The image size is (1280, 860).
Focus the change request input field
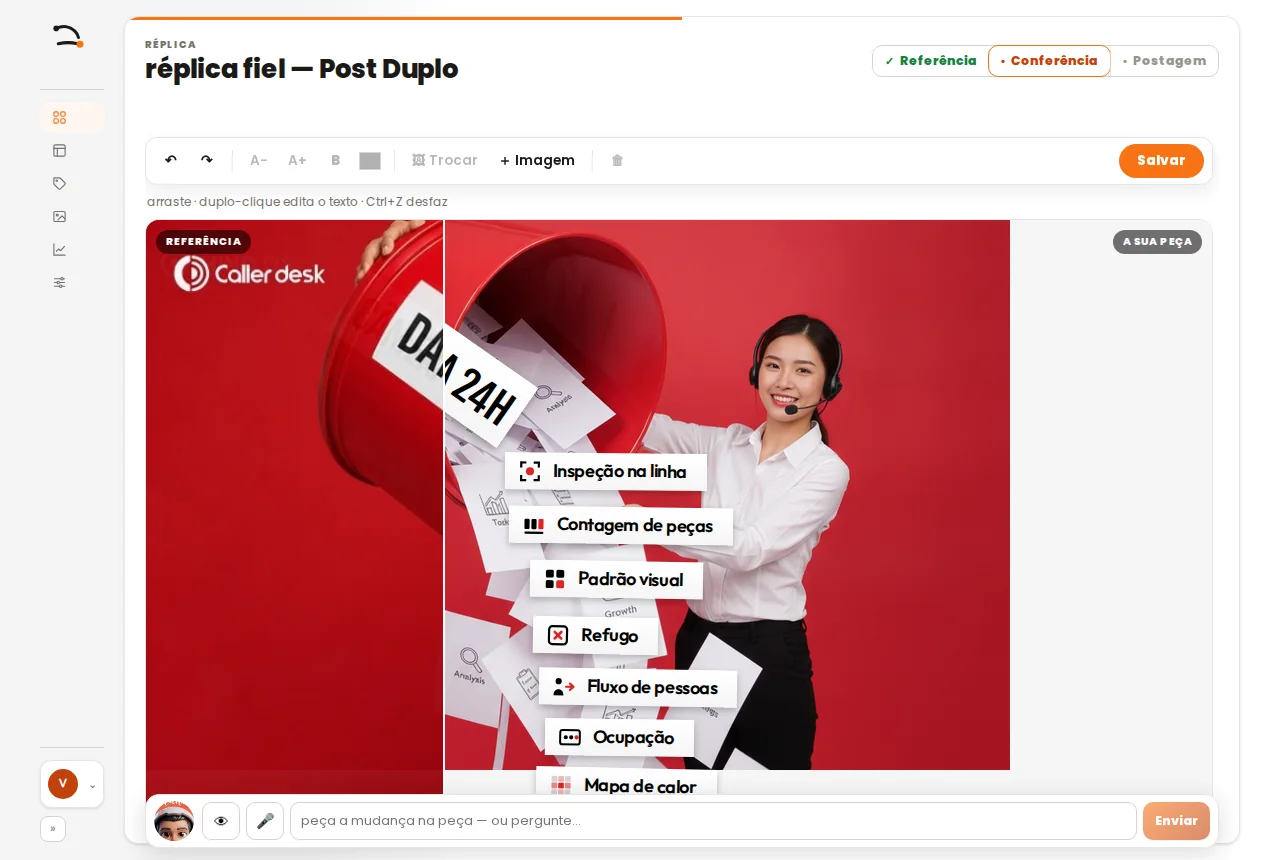click(713, 821)
